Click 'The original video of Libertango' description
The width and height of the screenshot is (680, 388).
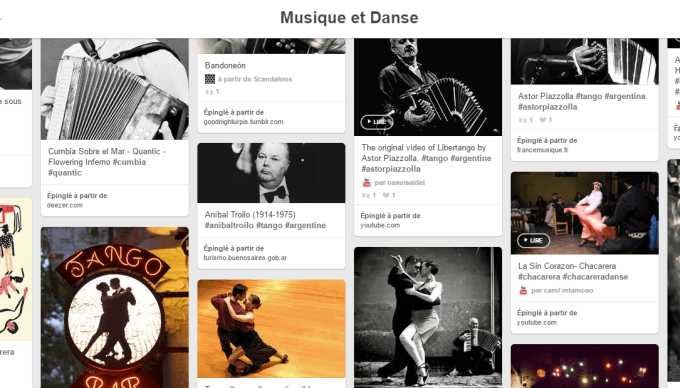coord(426,158)
